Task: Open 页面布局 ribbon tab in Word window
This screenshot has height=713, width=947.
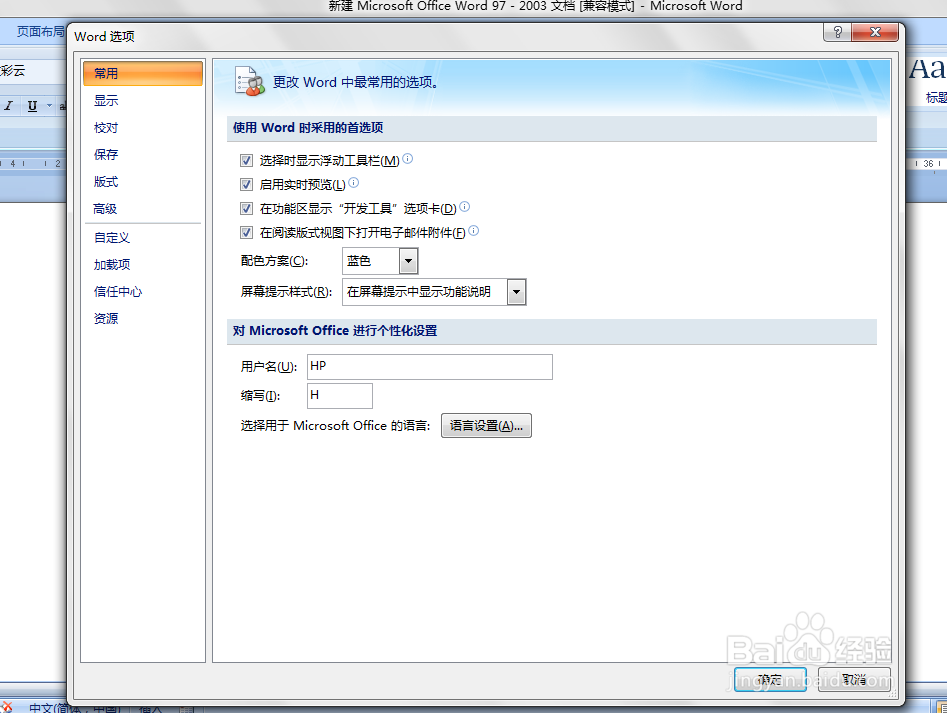Action: 40,31
